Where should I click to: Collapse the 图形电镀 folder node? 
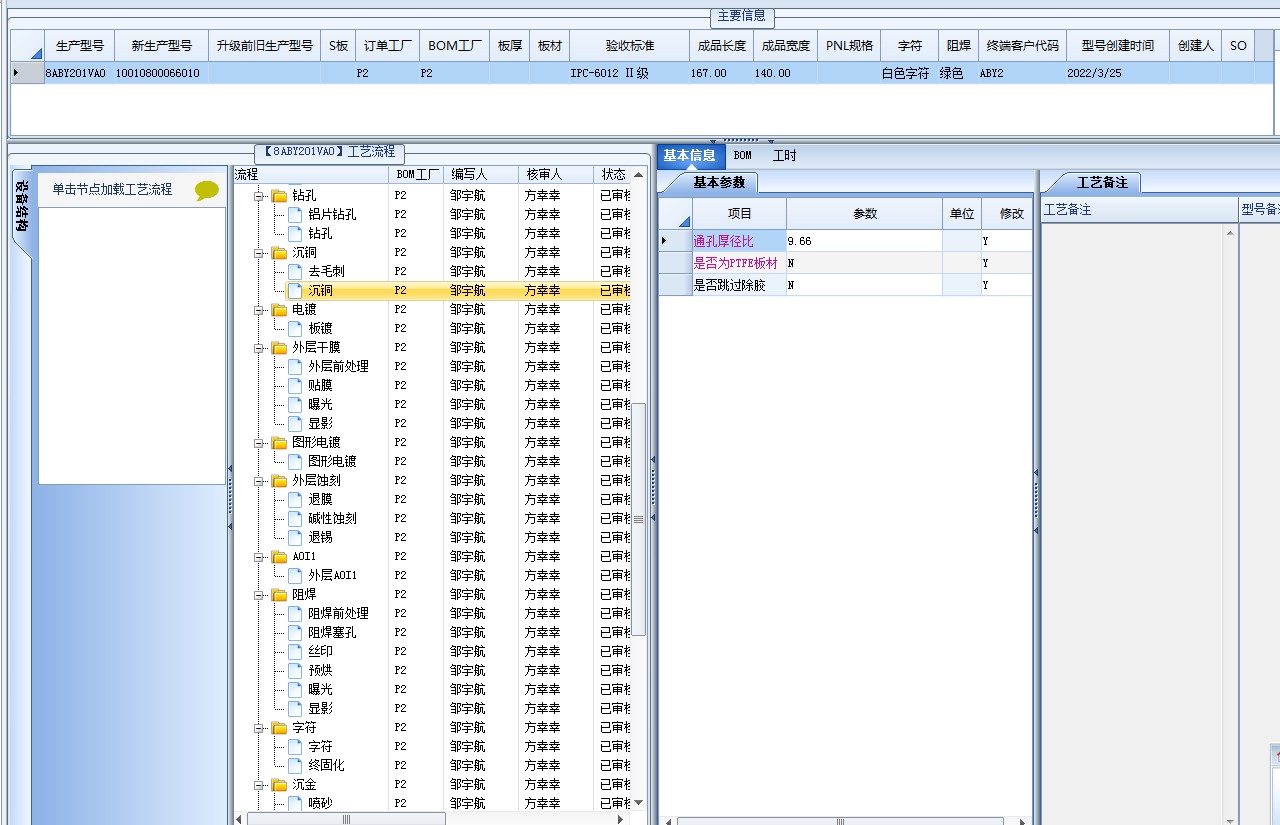[259, 443]
